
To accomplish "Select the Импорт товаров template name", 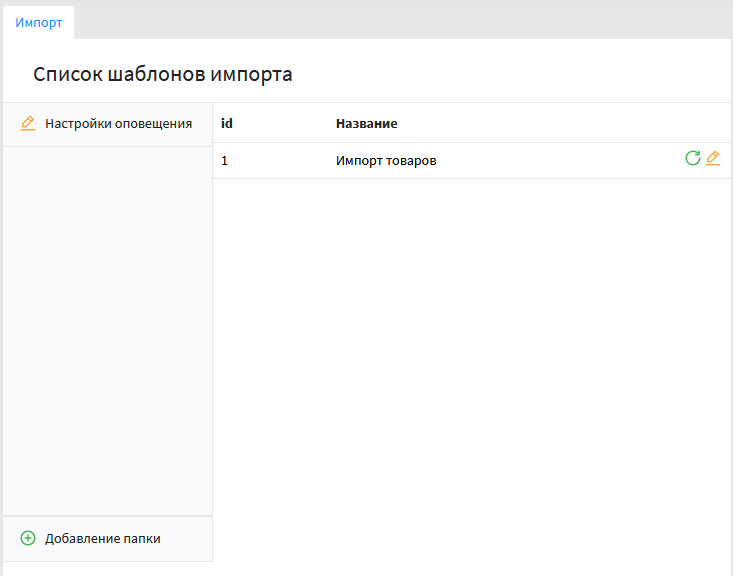I will tap(386, 161).
